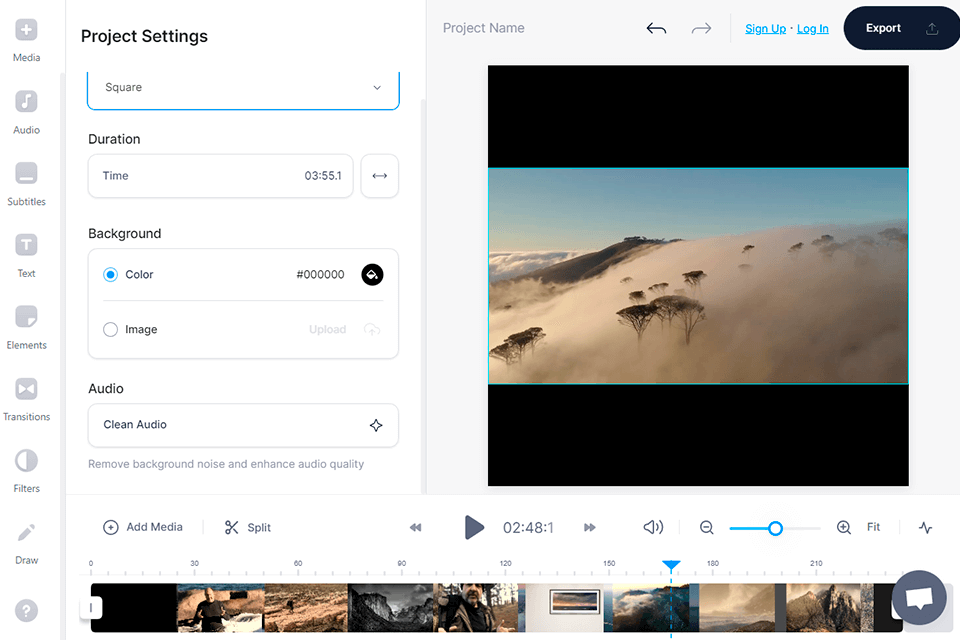Image resolution: width=960 pixels, height=640 pixels.
Task: Click the #000000 hex color value
Action: (320, 274)
